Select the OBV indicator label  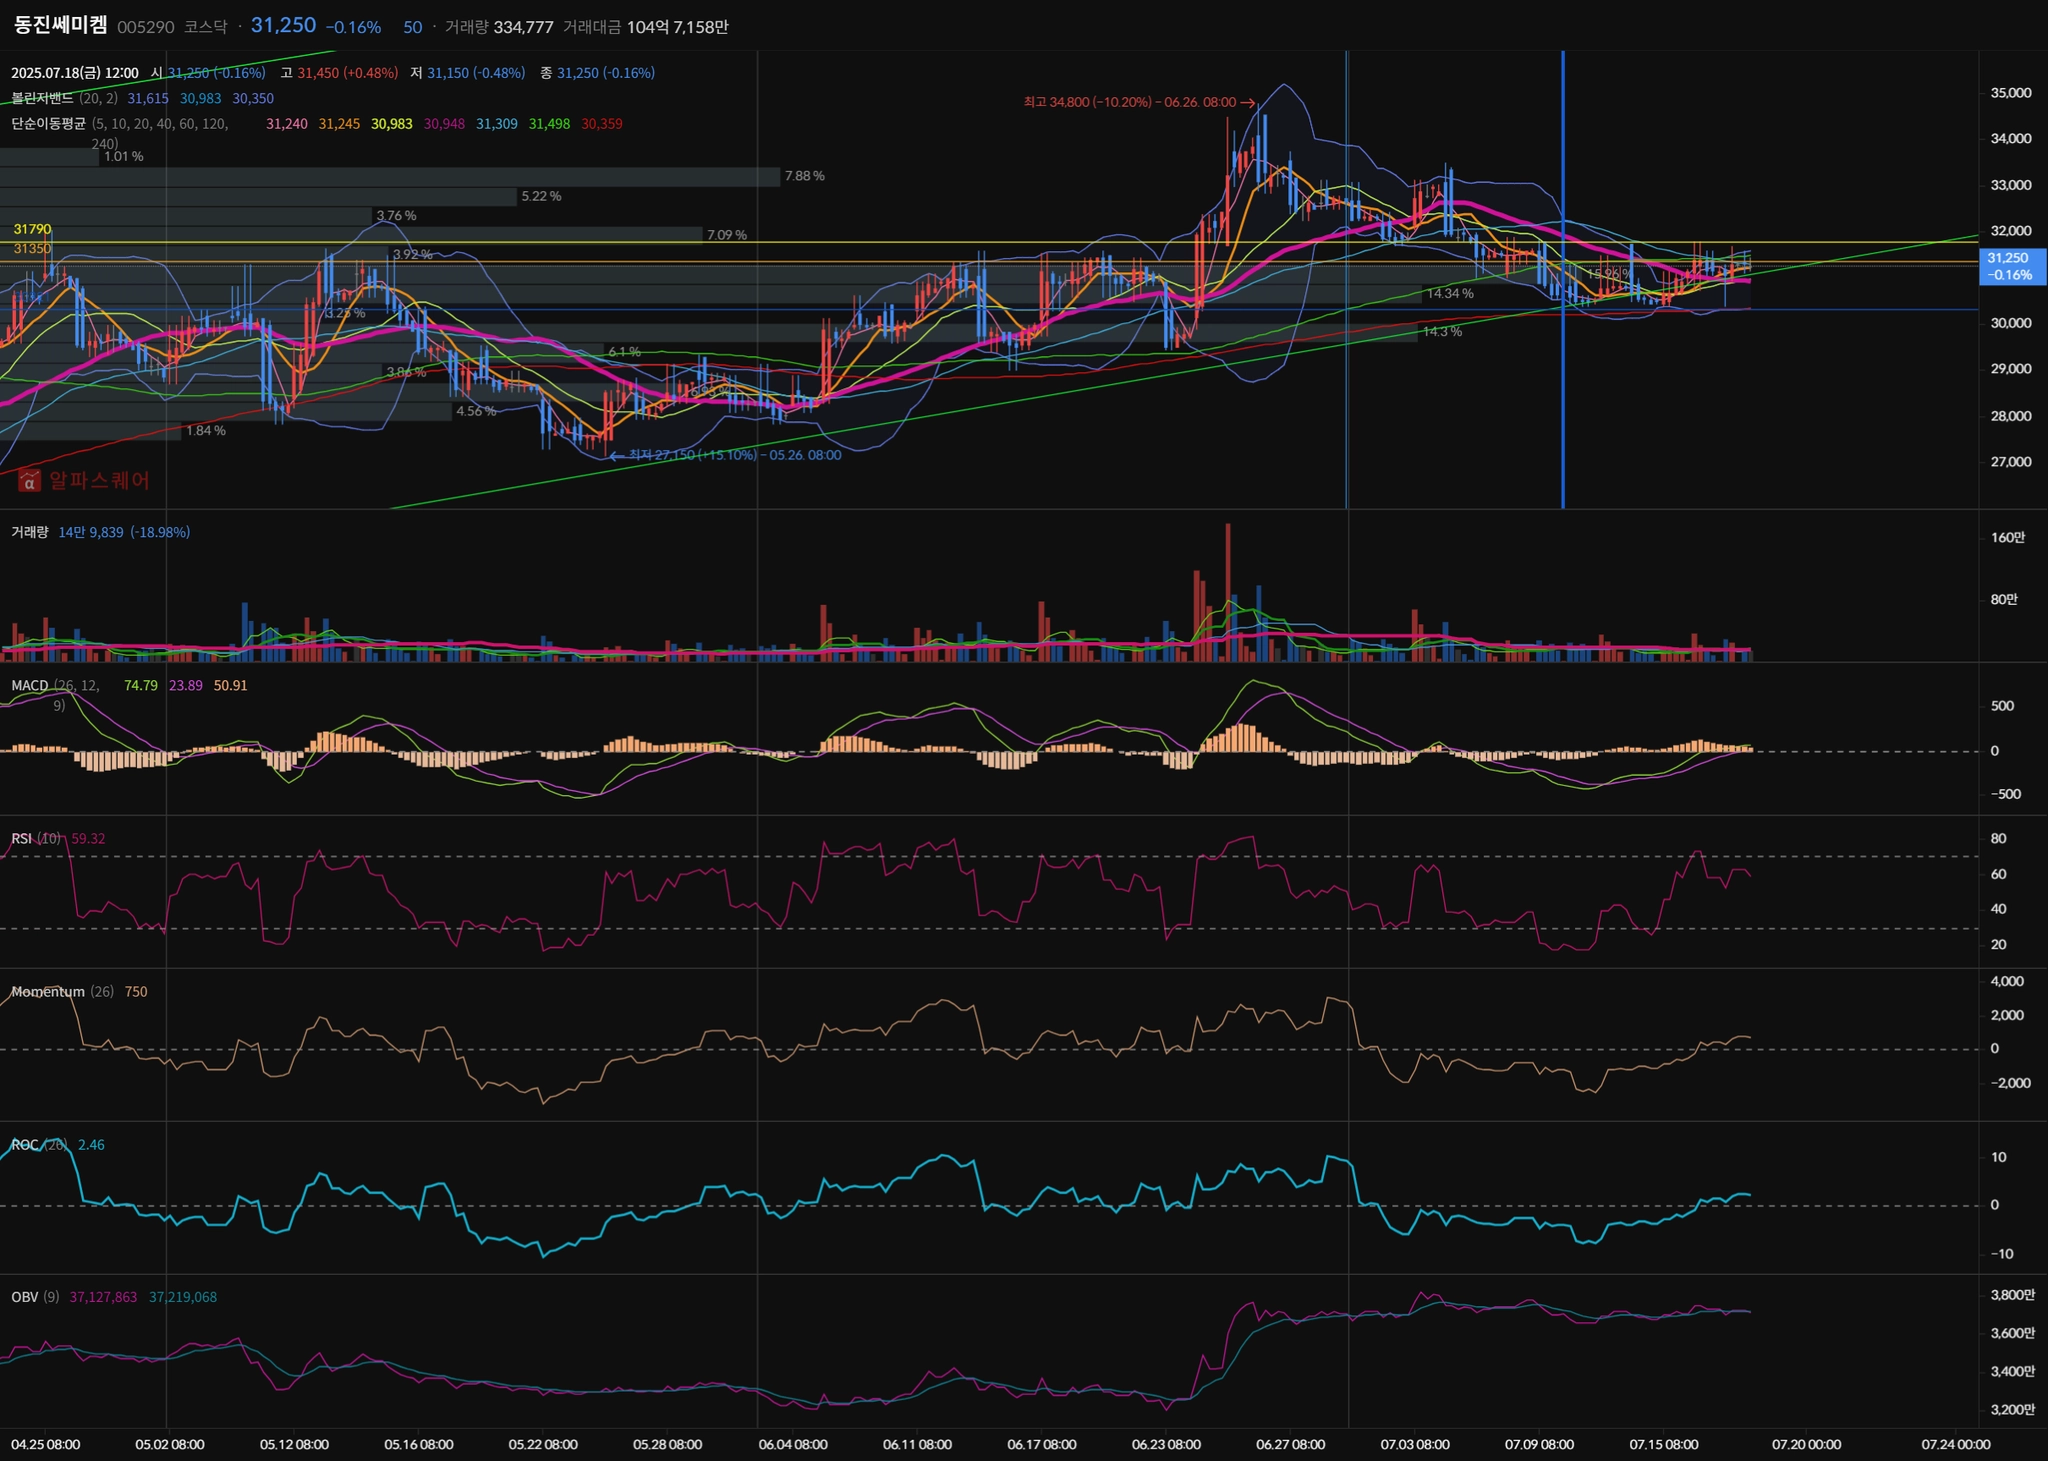24,1297
